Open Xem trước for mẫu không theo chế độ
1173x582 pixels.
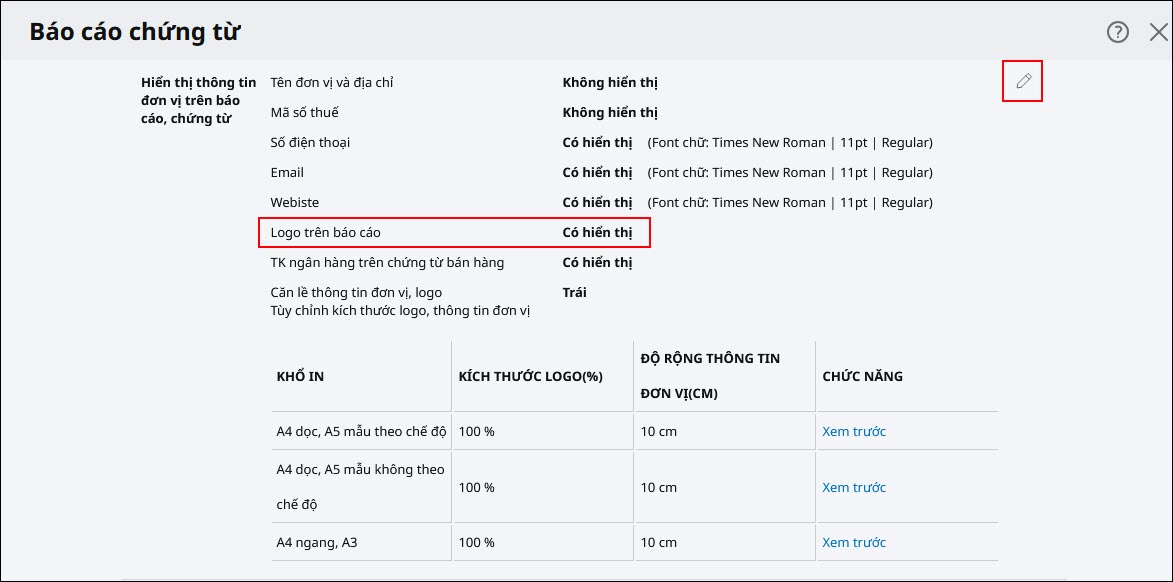[x=854, y=487]
